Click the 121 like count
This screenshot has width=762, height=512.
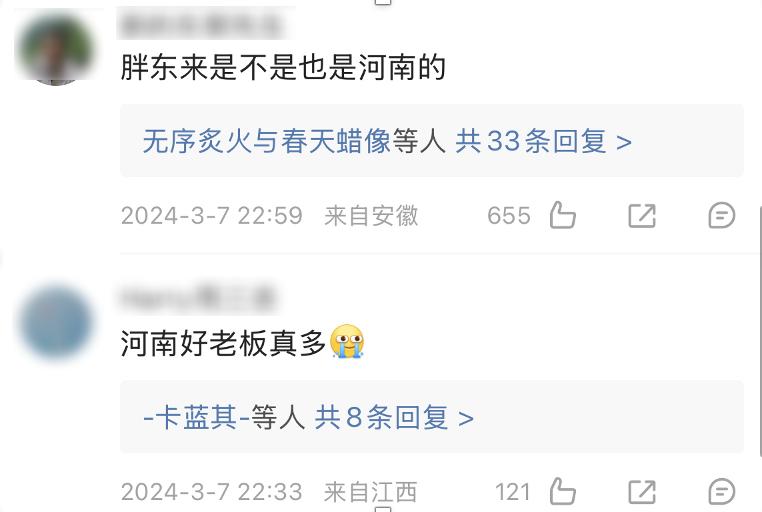tap(512, 492)
